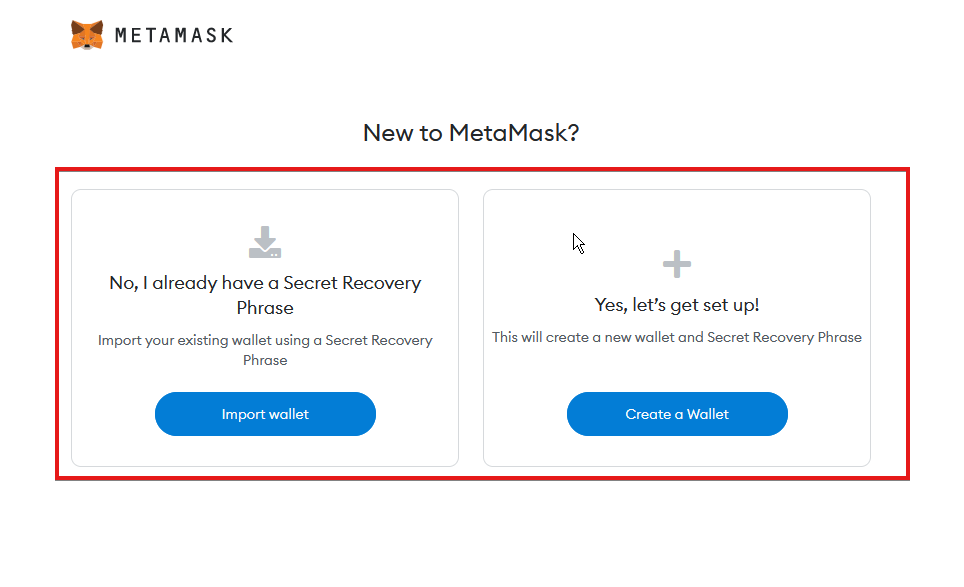Select the "New to MetaMask?" heading
The width and height of the screenshot is (964, 587).
point(471,133)
